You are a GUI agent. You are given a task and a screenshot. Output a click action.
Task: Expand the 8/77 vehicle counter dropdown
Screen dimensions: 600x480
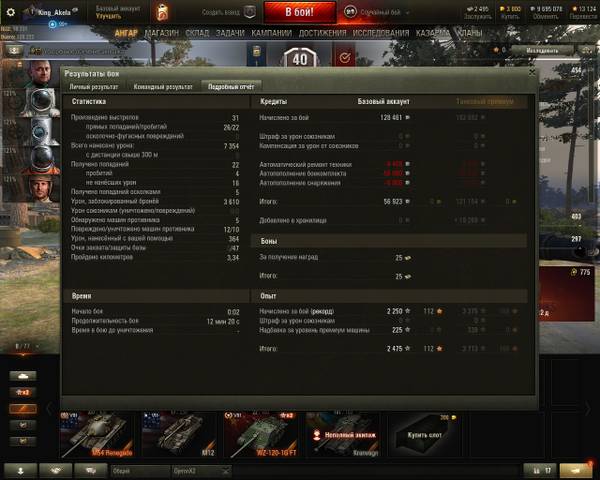pos(37,346)
